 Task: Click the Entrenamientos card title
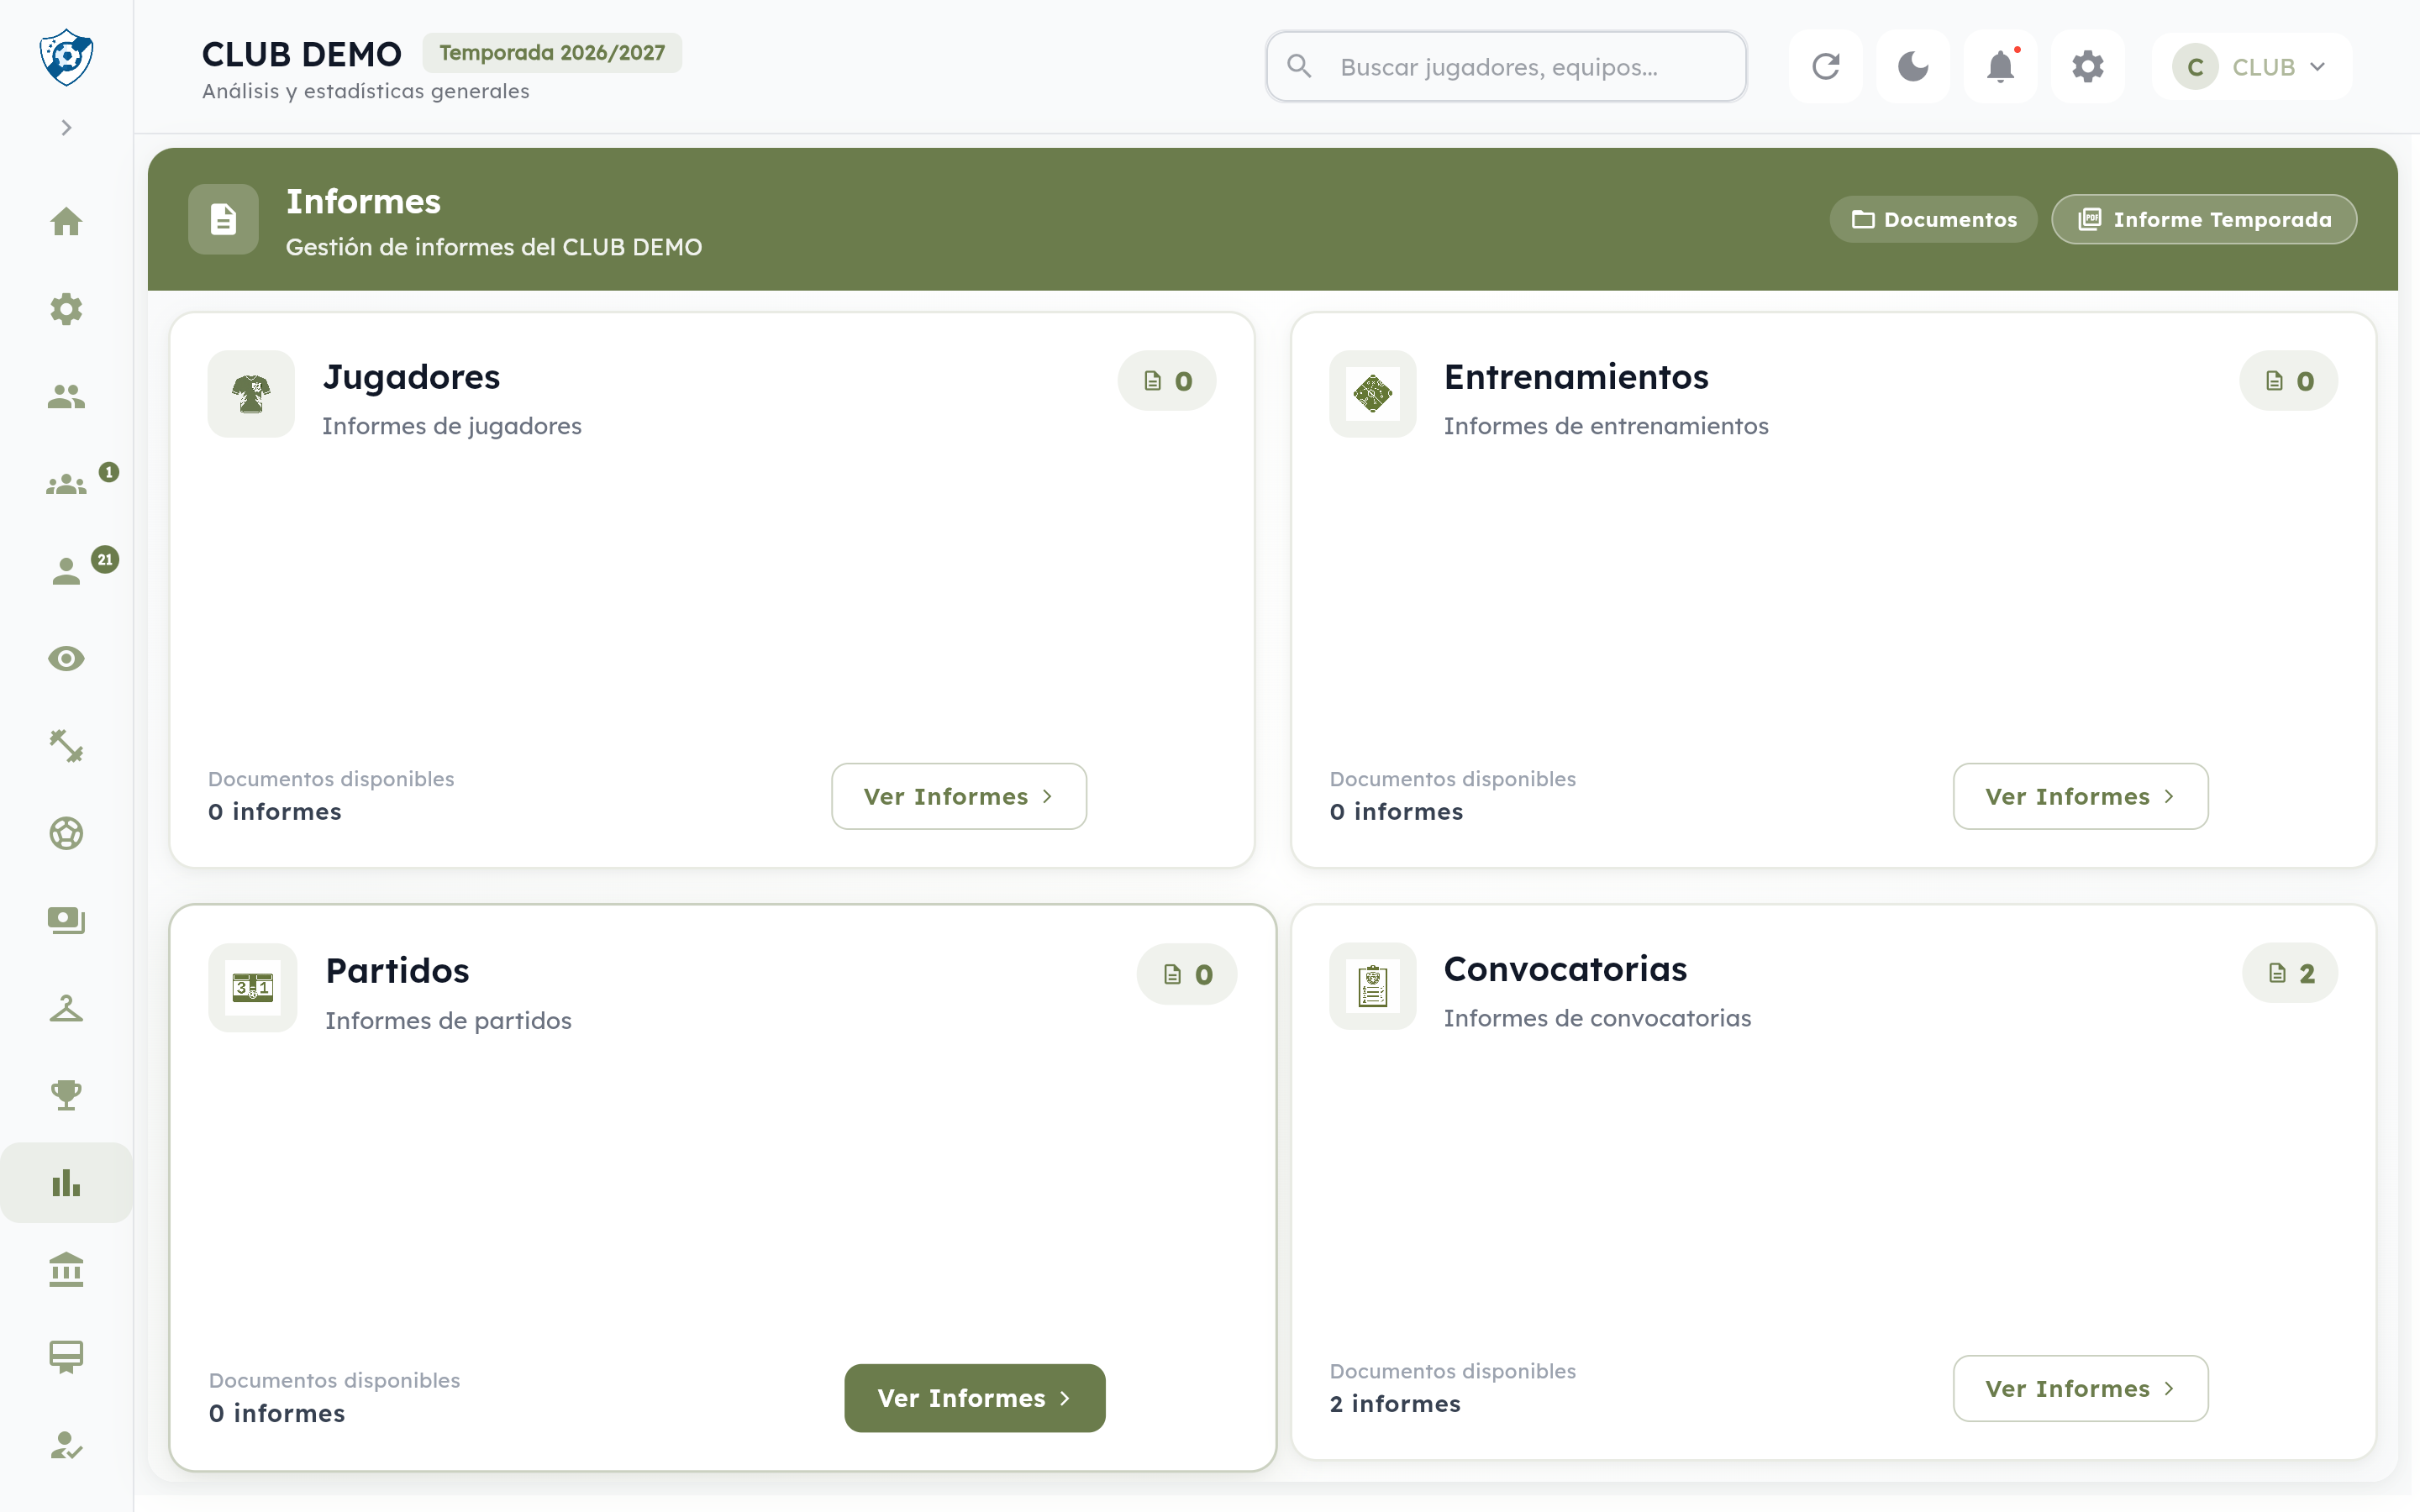(1576, 377)
